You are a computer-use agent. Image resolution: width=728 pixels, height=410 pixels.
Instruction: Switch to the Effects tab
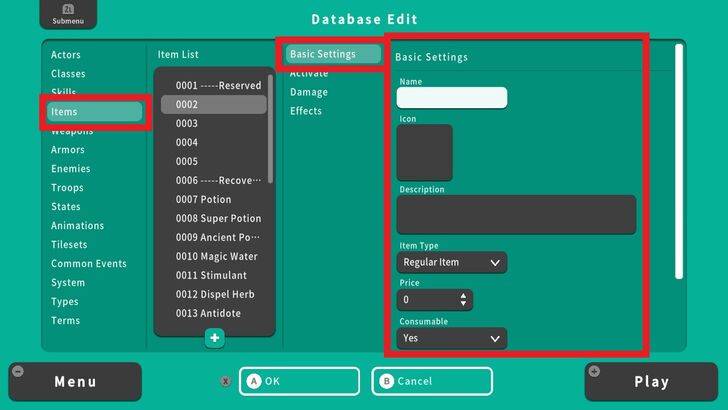click(306, 111)
